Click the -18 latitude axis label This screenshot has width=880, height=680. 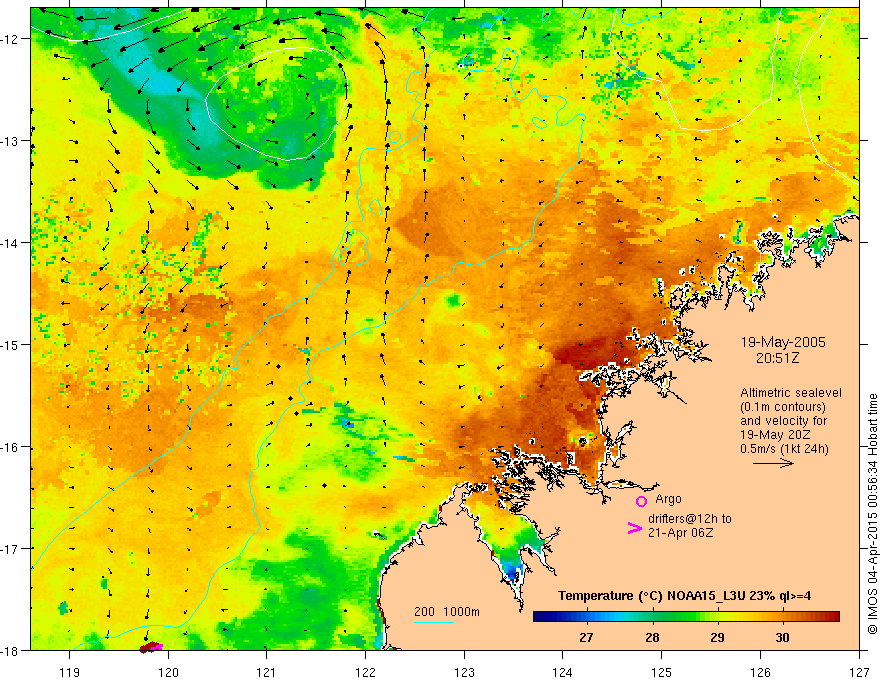(x=11, y=650)
